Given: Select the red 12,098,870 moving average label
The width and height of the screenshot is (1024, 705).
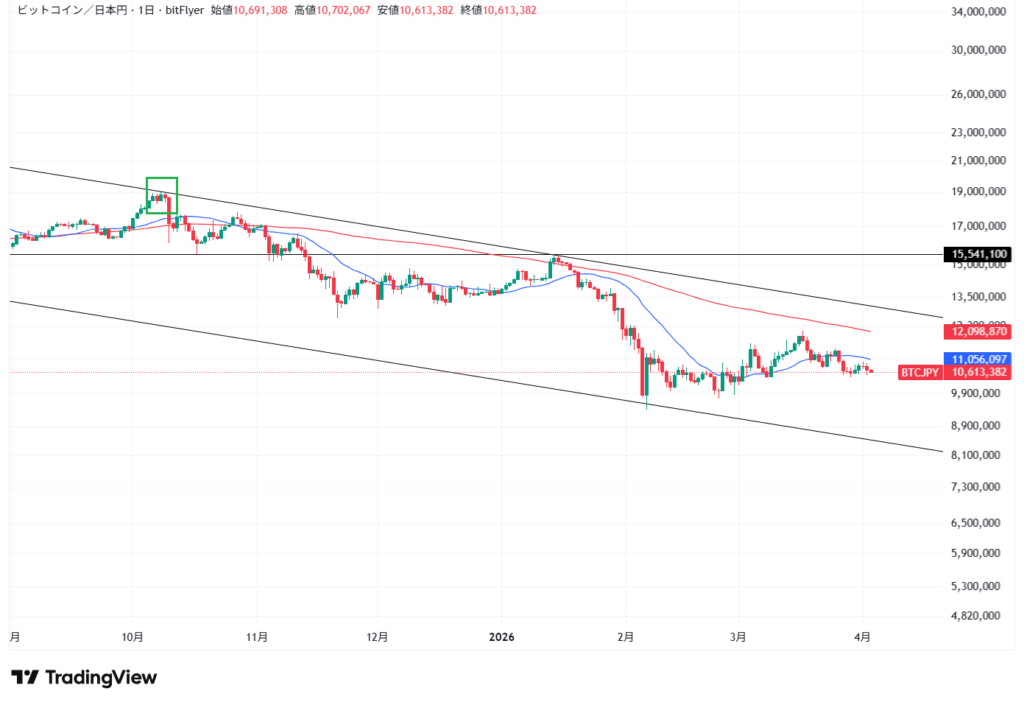Looking at the screenshot, I should pos(977,331).
